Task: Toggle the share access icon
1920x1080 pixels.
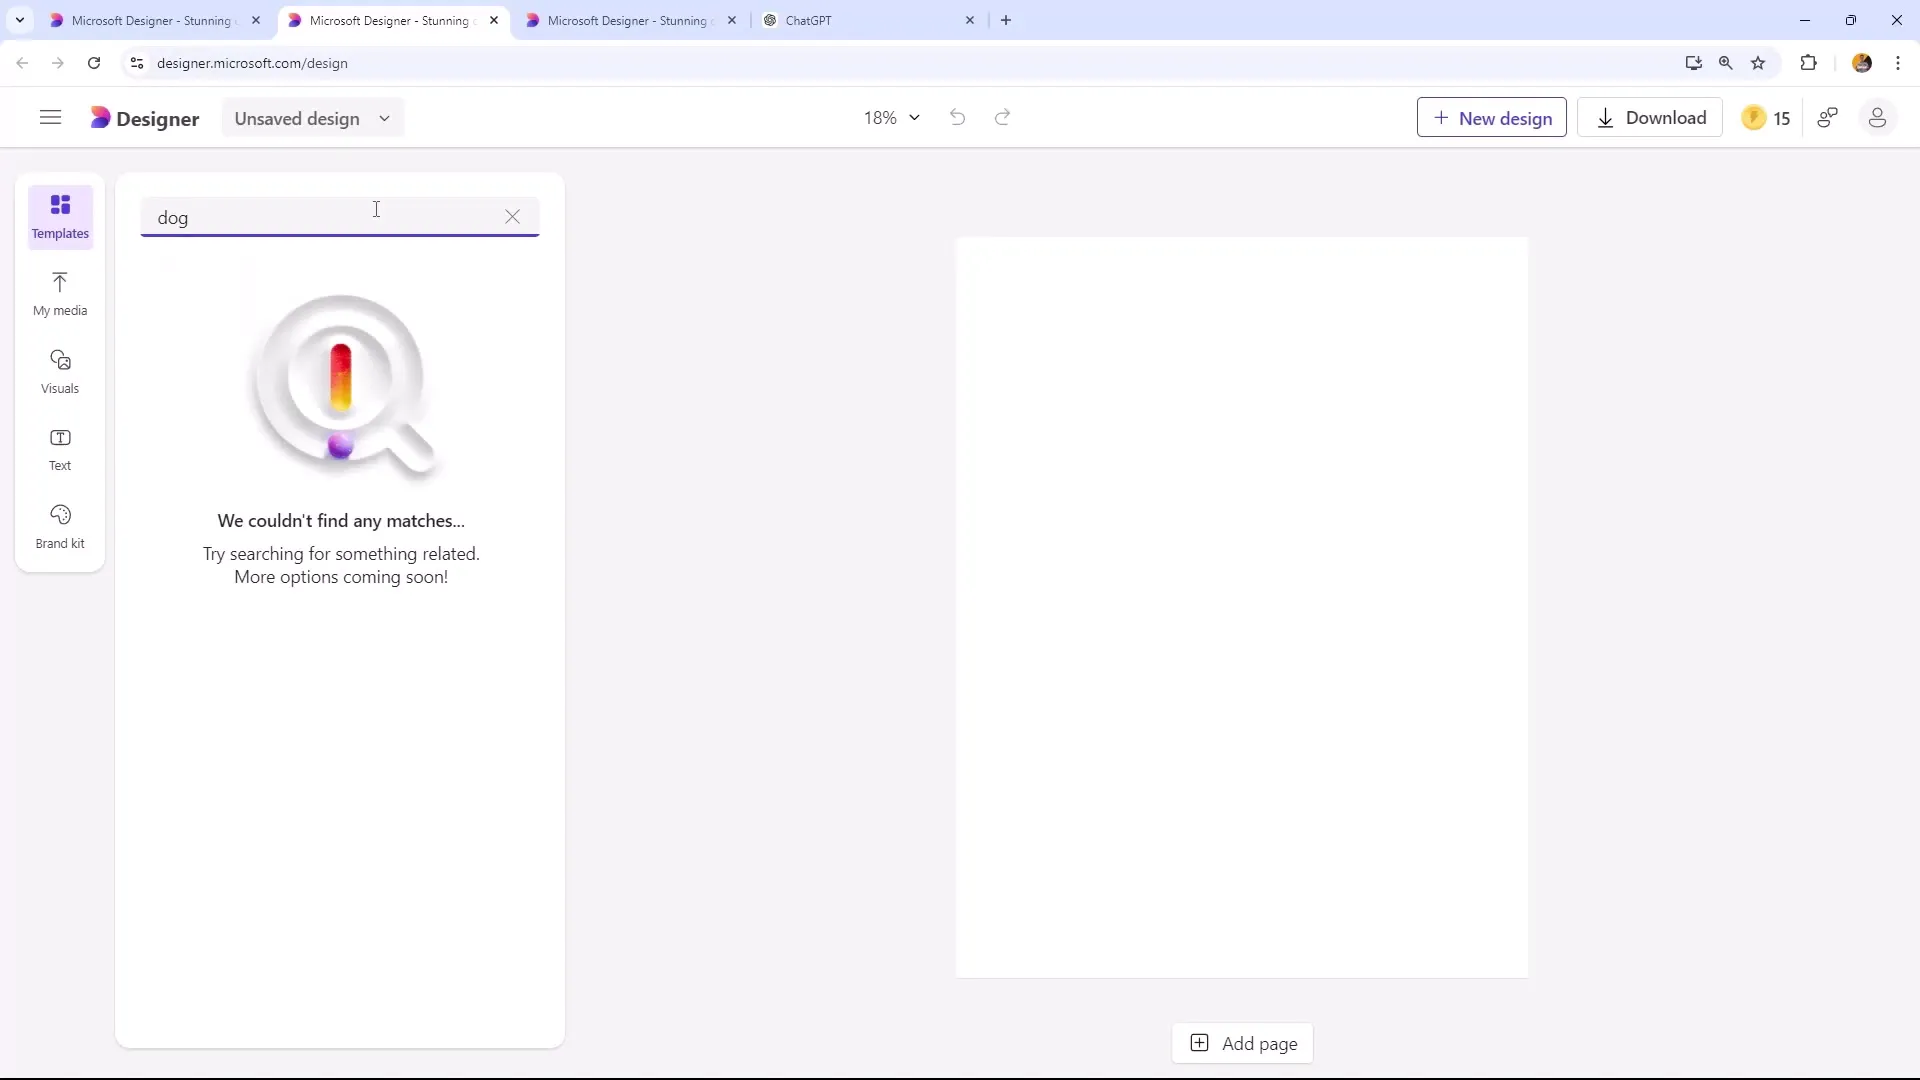Action: point(1830,117)
